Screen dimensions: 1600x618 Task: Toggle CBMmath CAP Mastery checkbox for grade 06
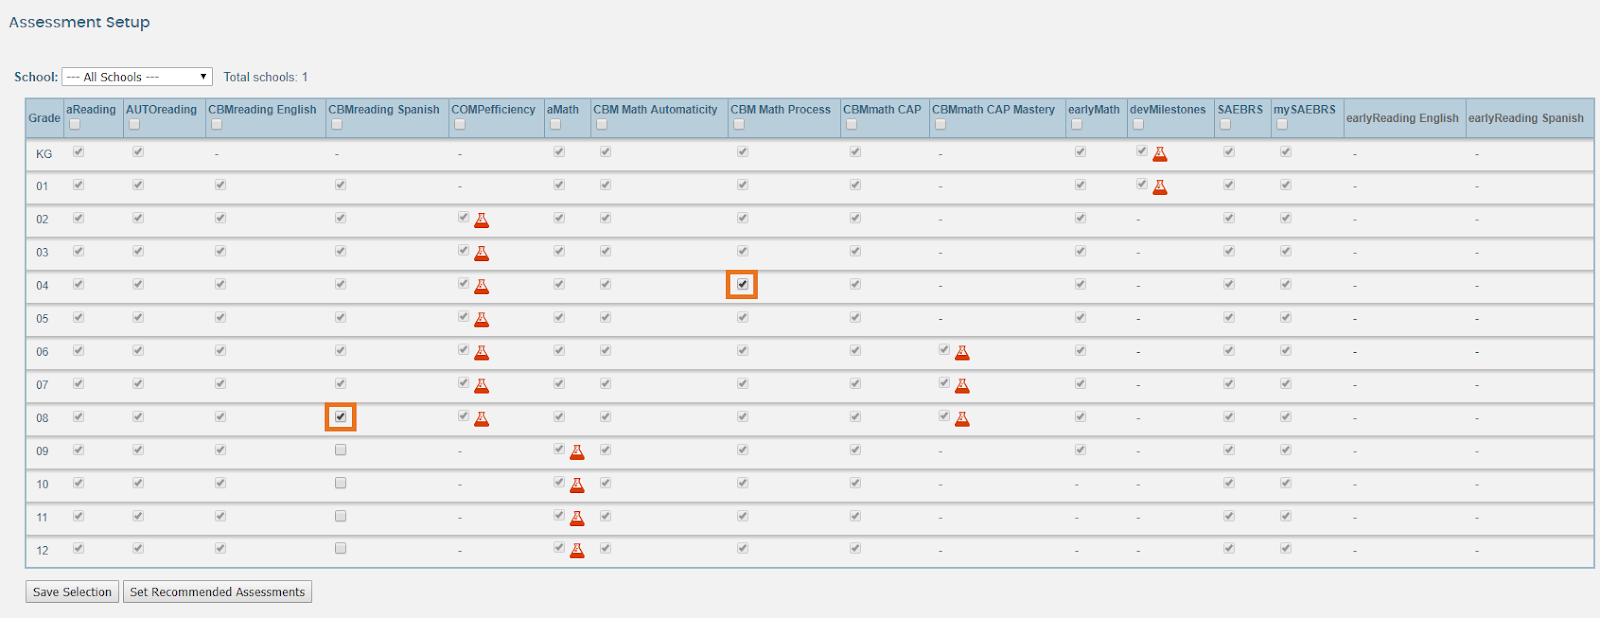point(944,350)
